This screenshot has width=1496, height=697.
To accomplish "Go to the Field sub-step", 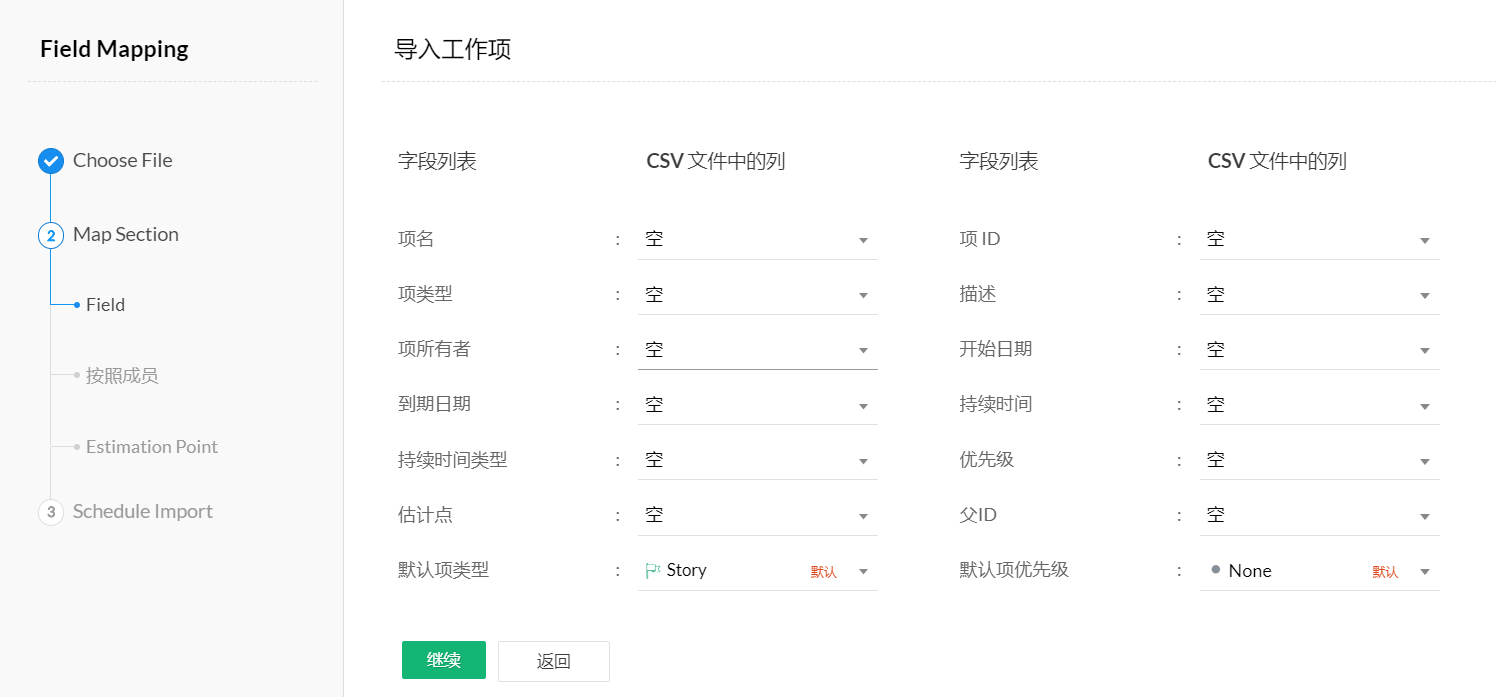I will pos(105,305).
